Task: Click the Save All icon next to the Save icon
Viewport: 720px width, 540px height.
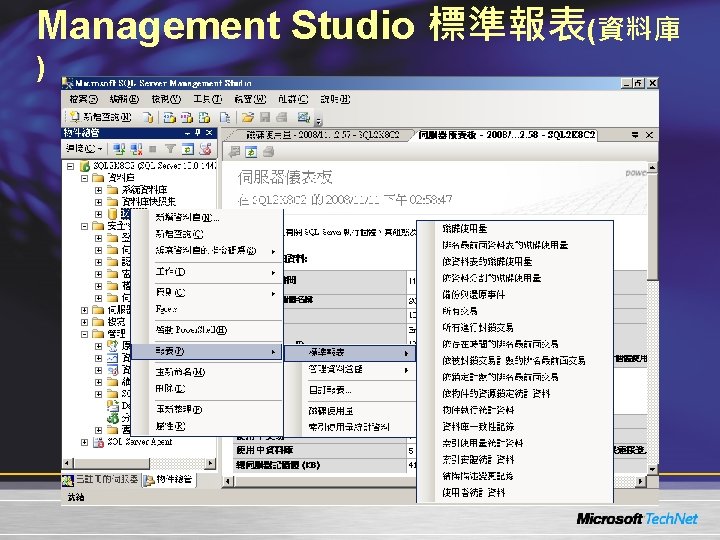Action: 281,118
